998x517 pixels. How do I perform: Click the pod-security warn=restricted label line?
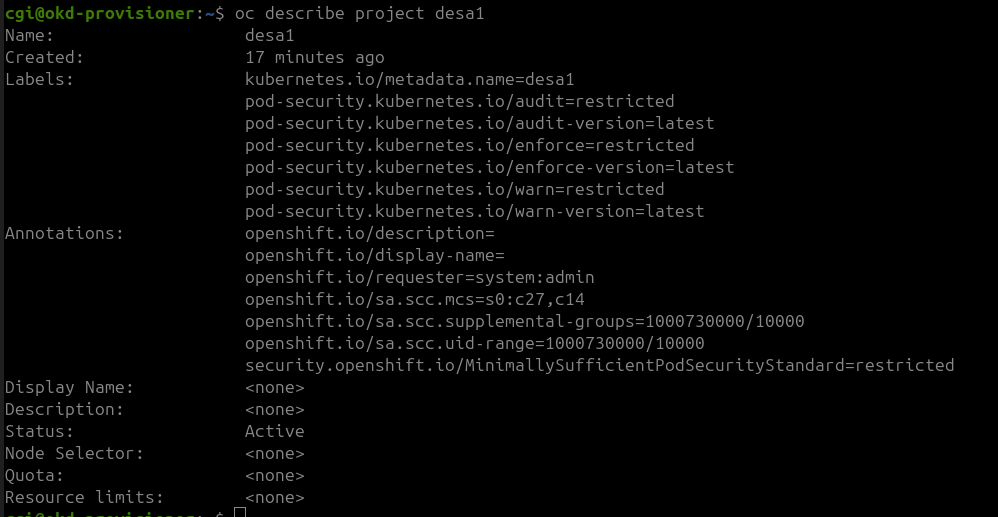454,190
